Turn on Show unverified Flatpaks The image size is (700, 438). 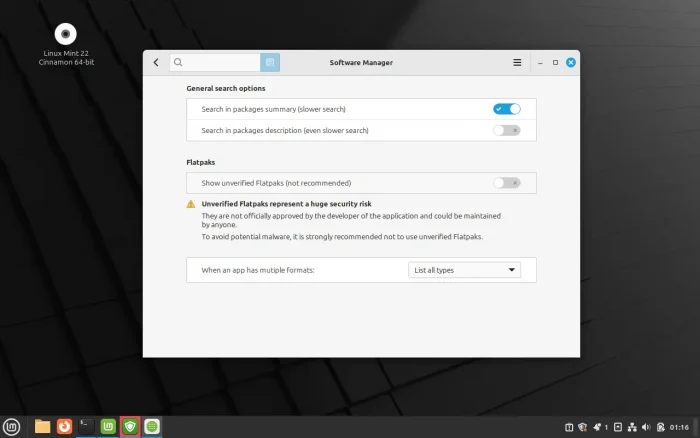coord(506,183)
